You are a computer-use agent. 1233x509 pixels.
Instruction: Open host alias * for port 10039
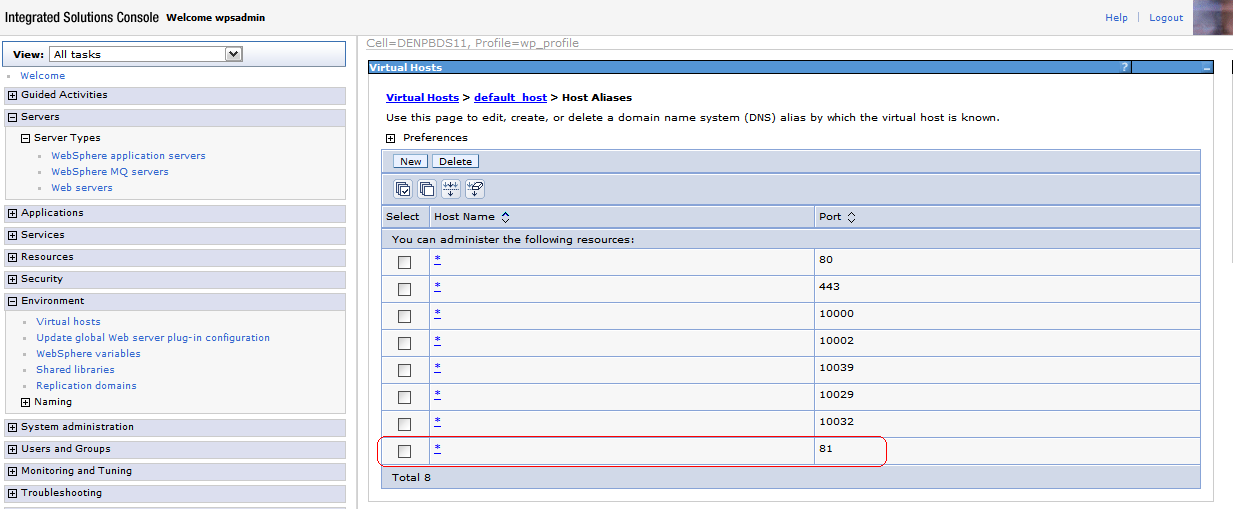point(437,367)
